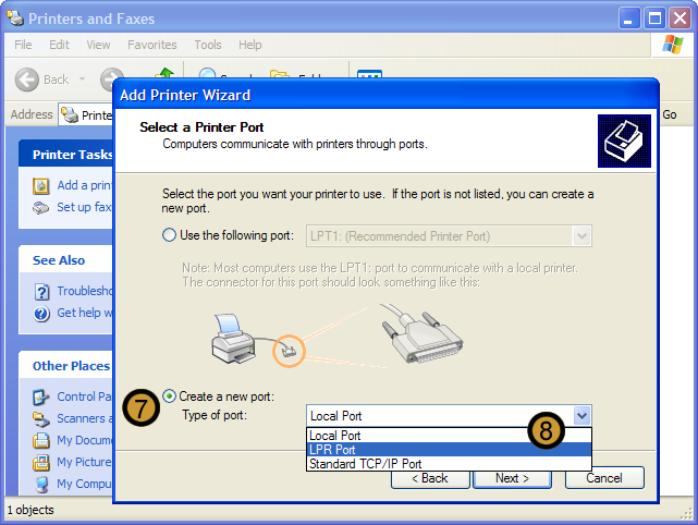Close the Printers and Faxes window

click(x=680, y=18)
